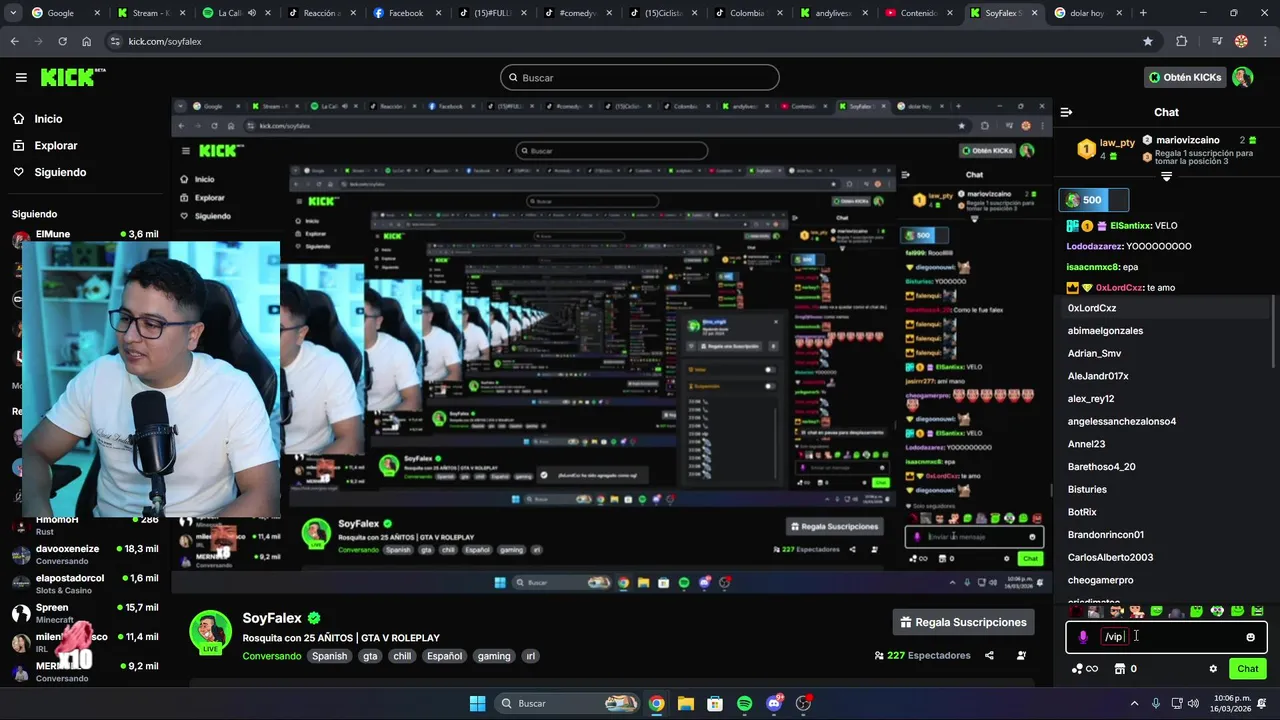Viewport: 1280px width, 720px height.
Task: Open File Explorer from the taskbar
Action: (686, 704)
